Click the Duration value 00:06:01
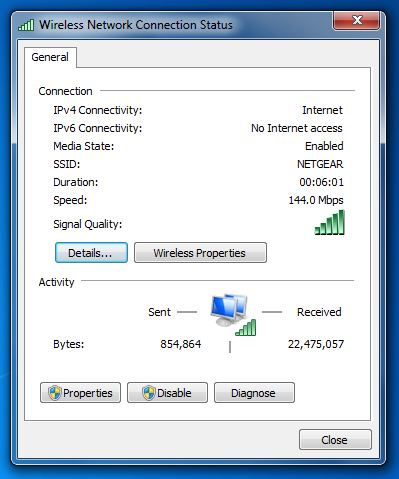Image resolution: width=399 pixels, height=479 pixels. pos(321,182)
